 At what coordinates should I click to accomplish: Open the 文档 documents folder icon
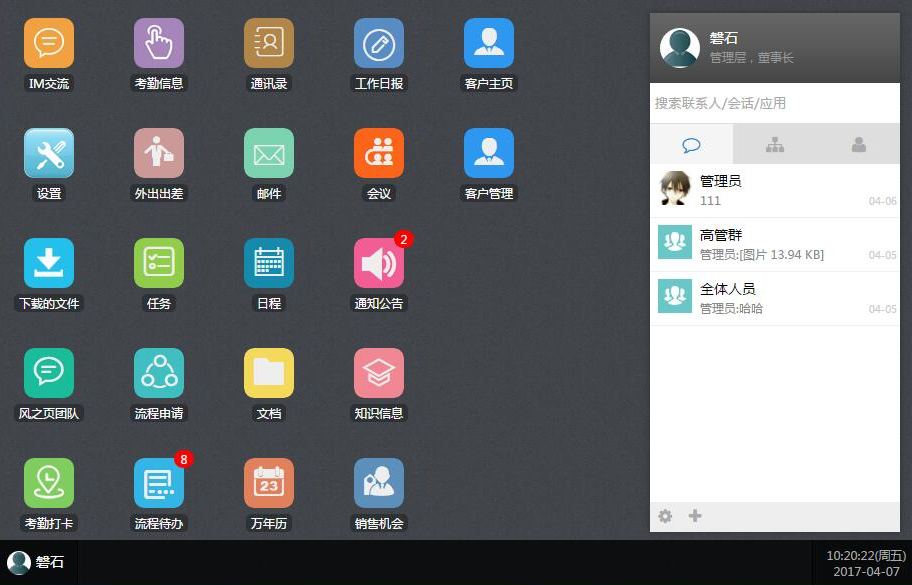pyautogui.click(x=269, y=373)
